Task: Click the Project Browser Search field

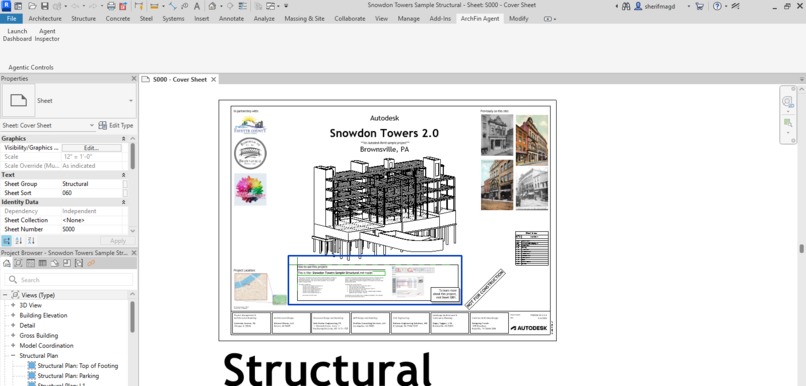Action: tap(69, 280)
